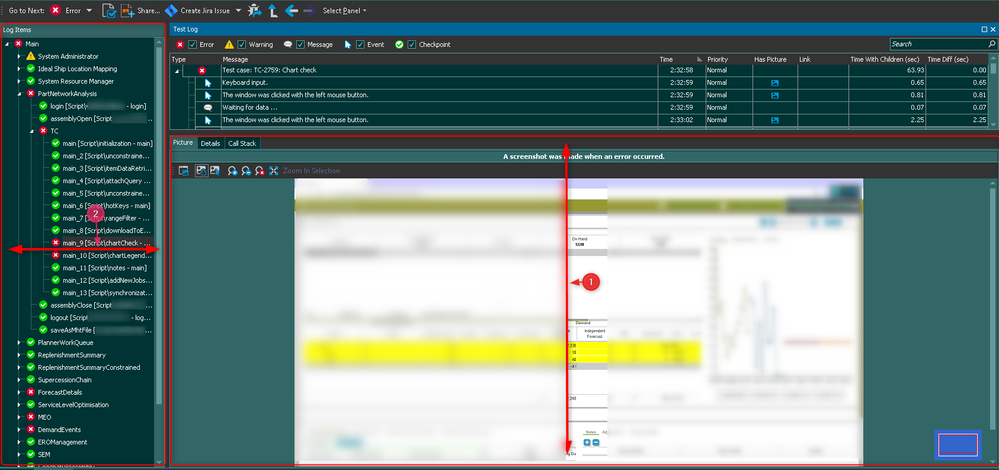
Task: Expand the PlannerWorkQueue tree node
Action: point(19,343)
